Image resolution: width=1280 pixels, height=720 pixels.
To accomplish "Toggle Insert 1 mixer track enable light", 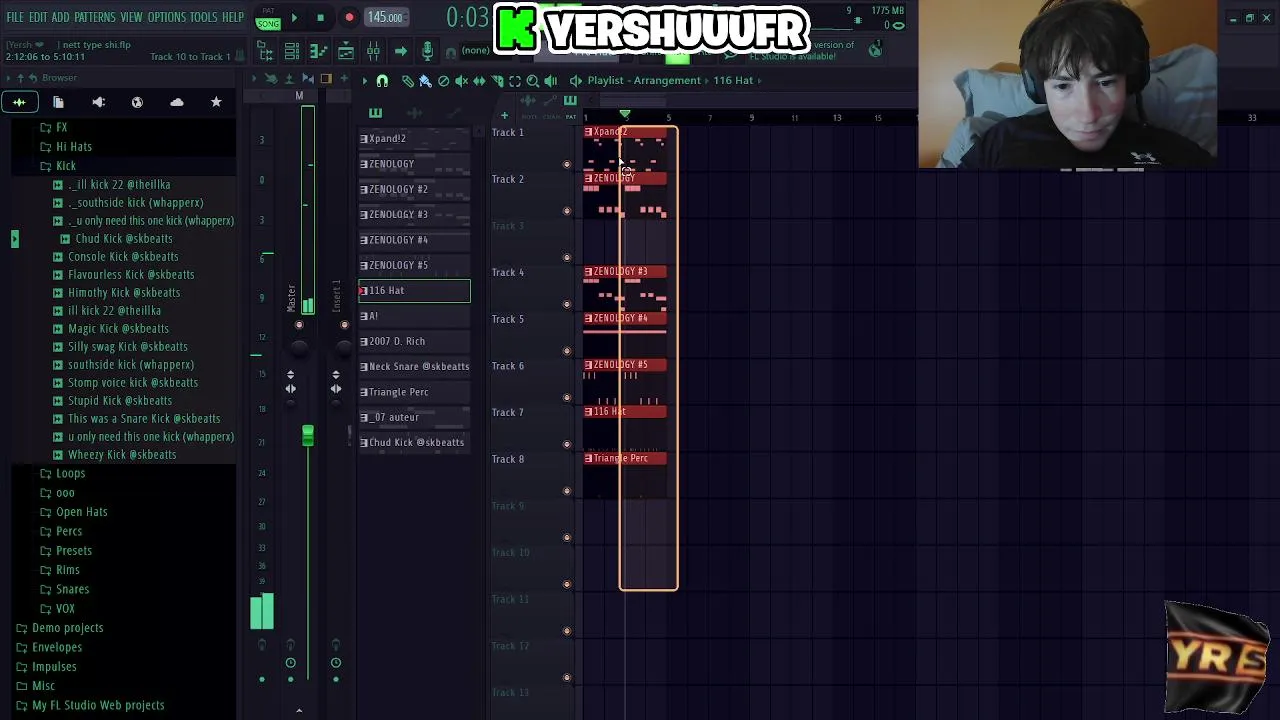I will (345, 325).
